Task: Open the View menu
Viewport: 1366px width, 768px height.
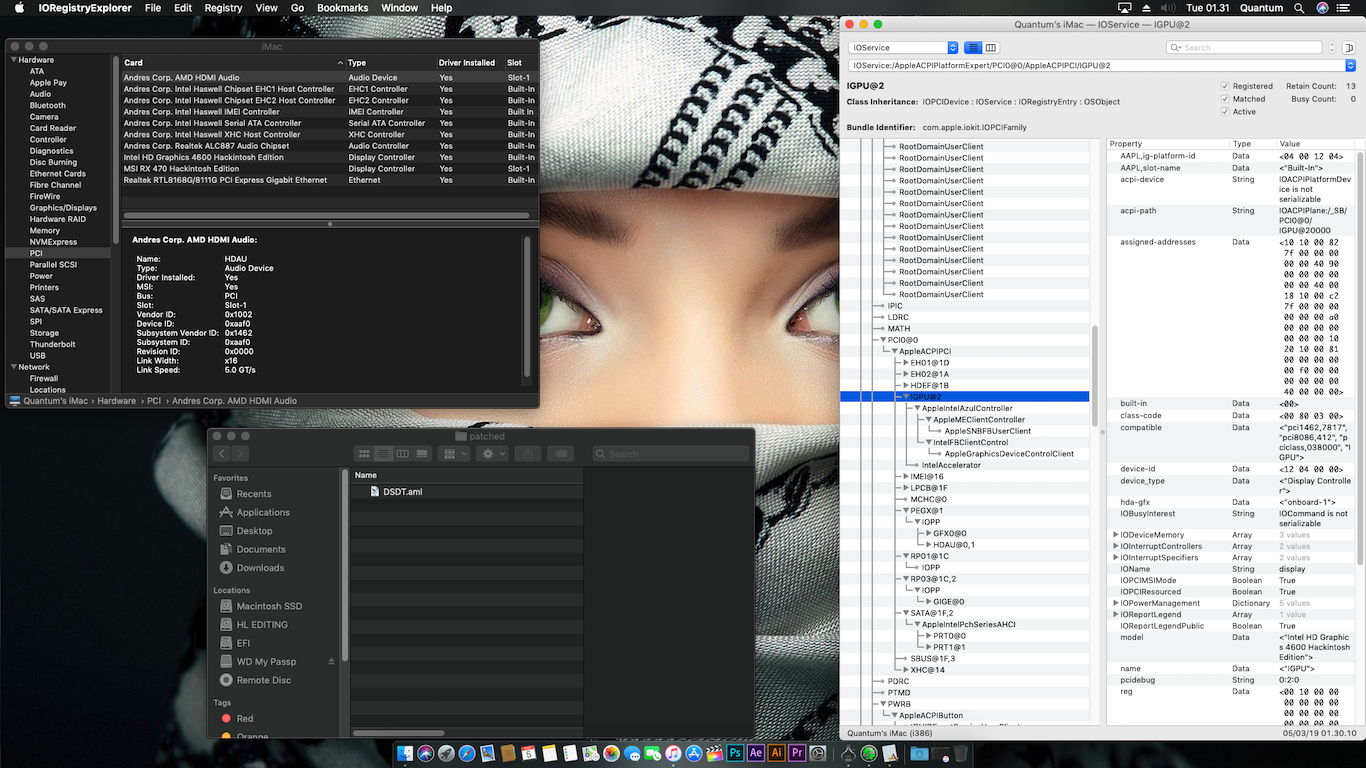Action: tap(267, 8)
